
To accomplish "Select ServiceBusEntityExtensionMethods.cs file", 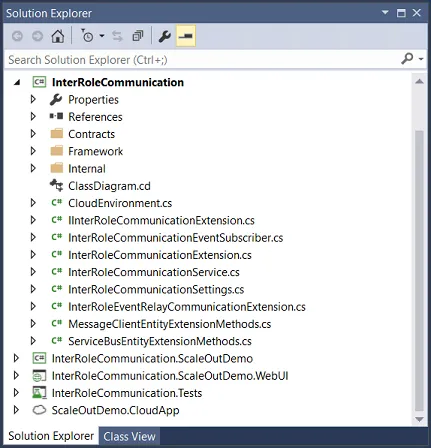I will coord(160,341).
